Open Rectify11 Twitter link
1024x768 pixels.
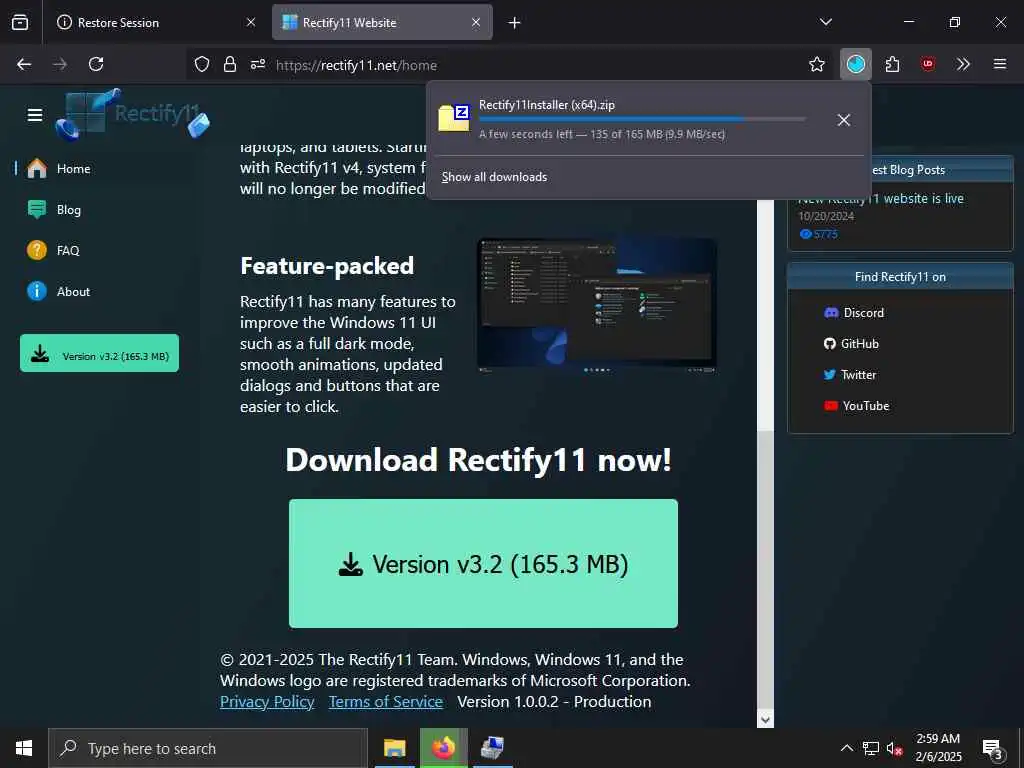pyautogui.click(x=850, y=375)
